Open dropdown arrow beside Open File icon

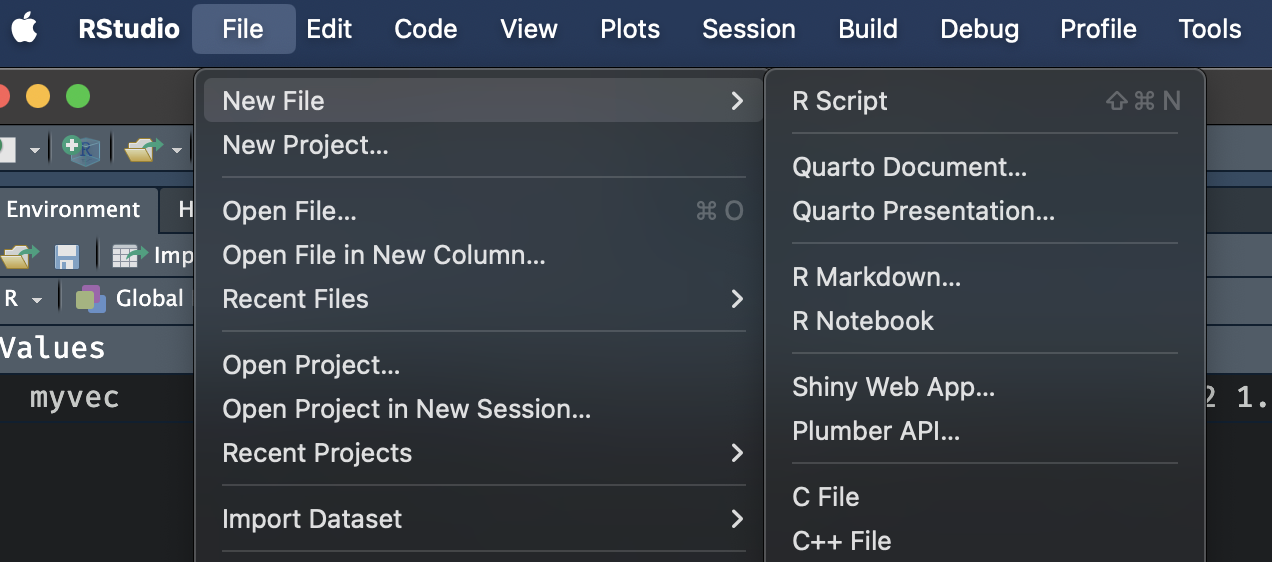pyautogui.click(x=177, y=150)
